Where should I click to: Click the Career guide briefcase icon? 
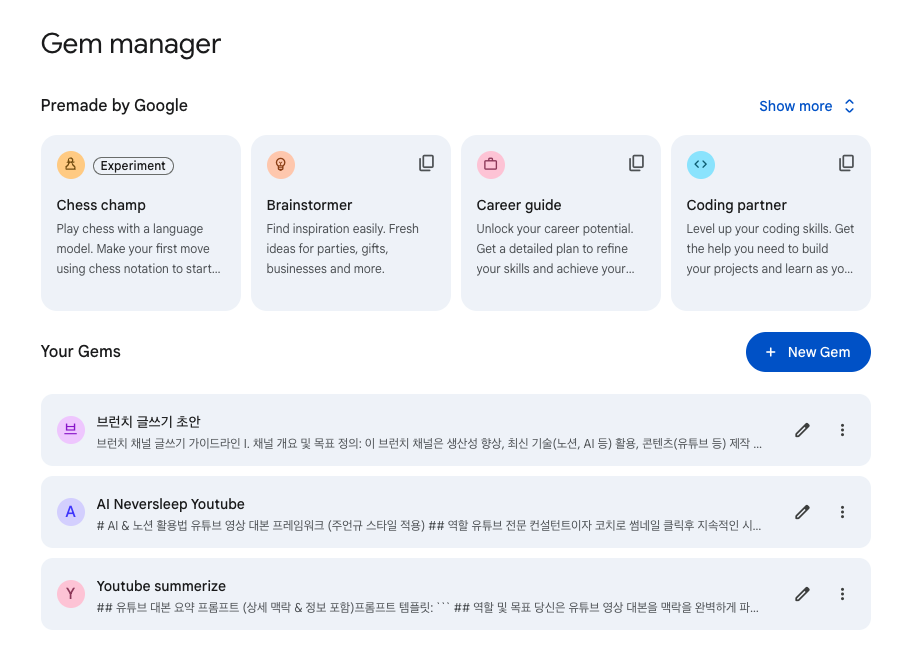point(491,165)
